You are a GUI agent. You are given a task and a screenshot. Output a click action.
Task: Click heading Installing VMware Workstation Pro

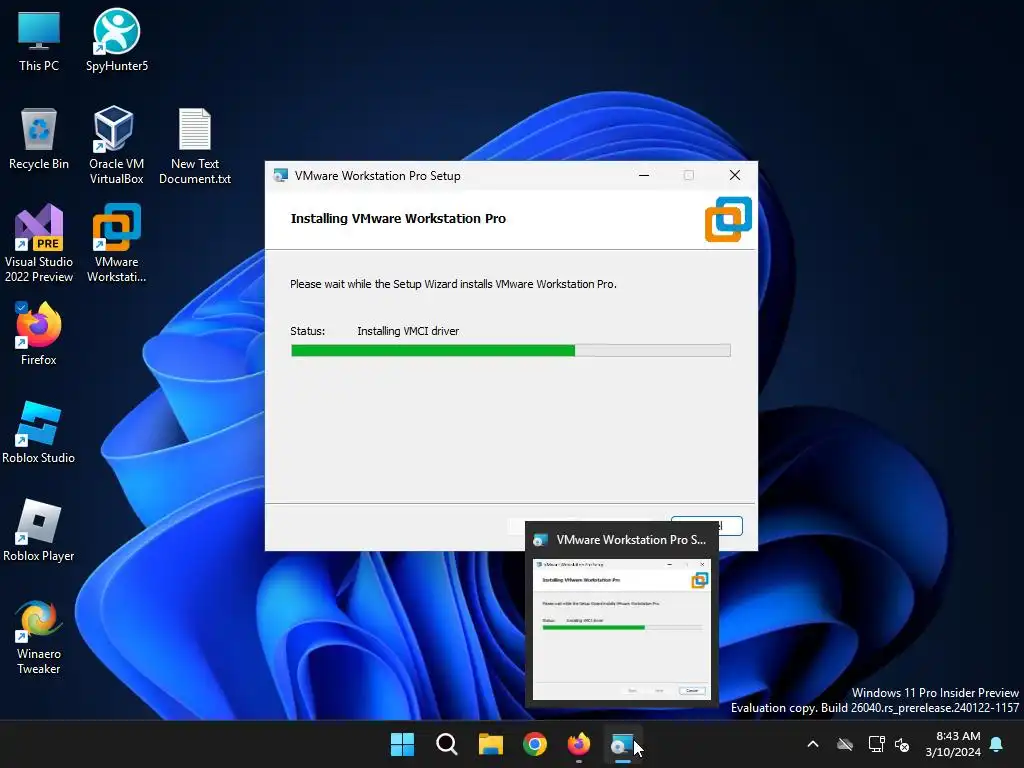[x=398, y=219]
